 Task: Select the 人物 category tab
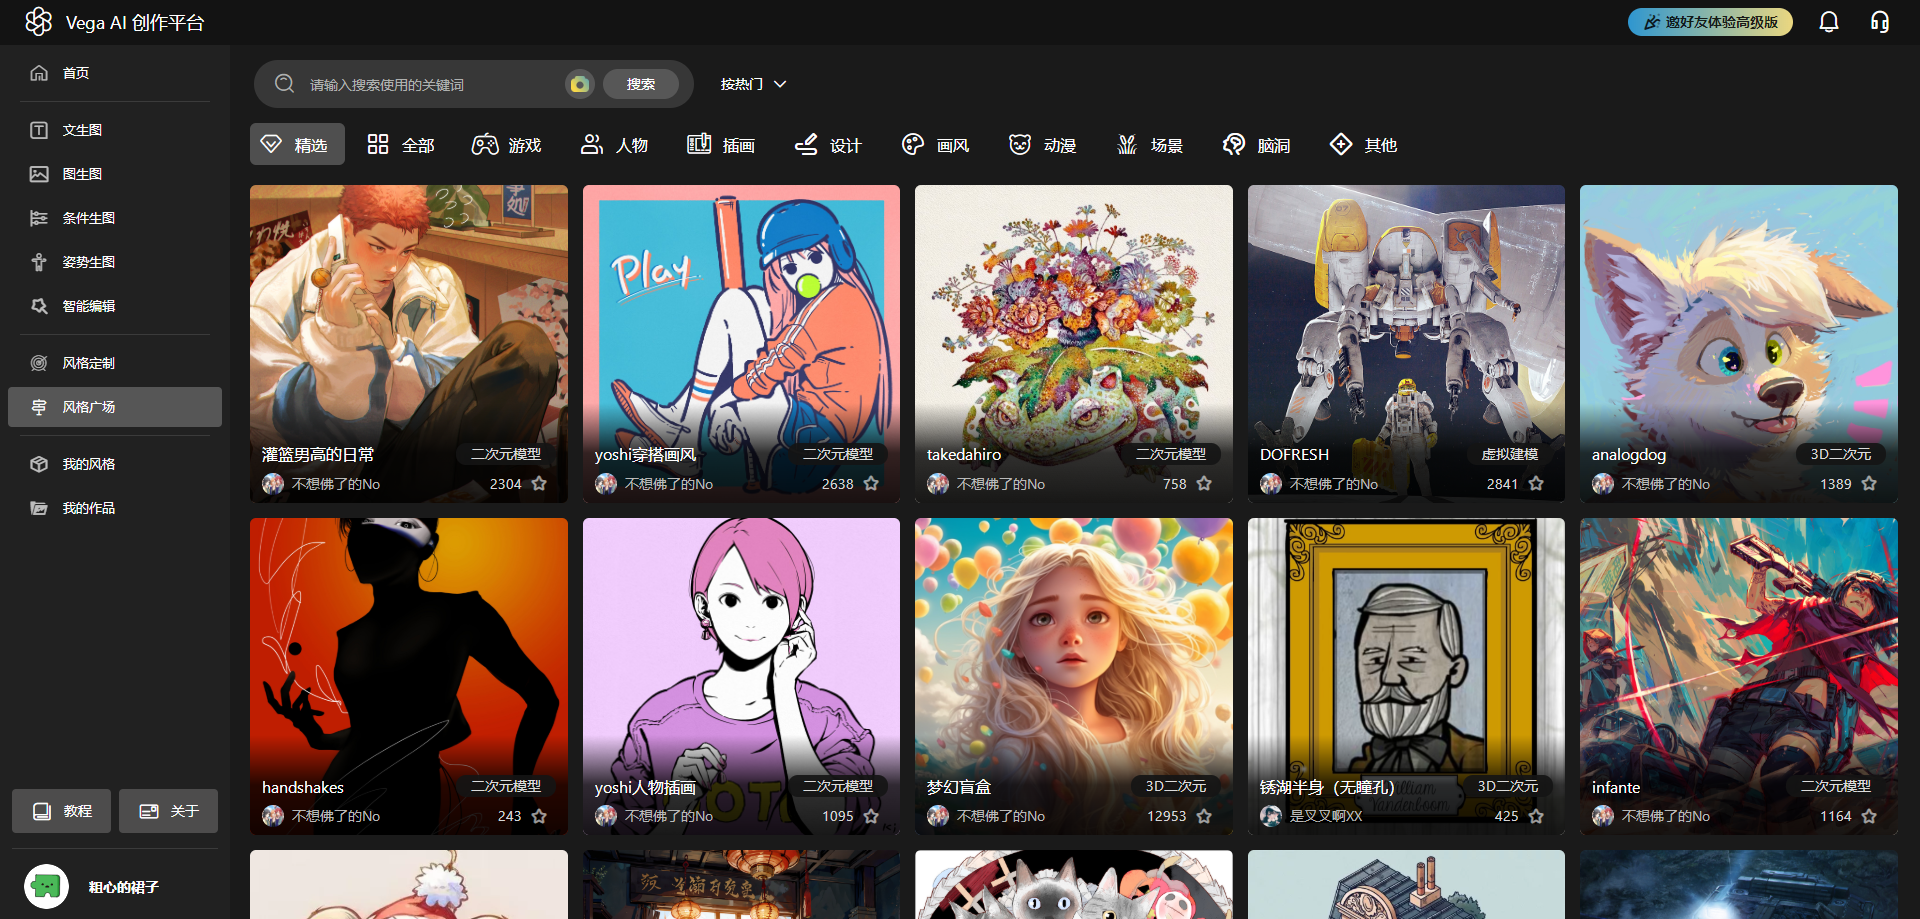[x=615, y=145]
